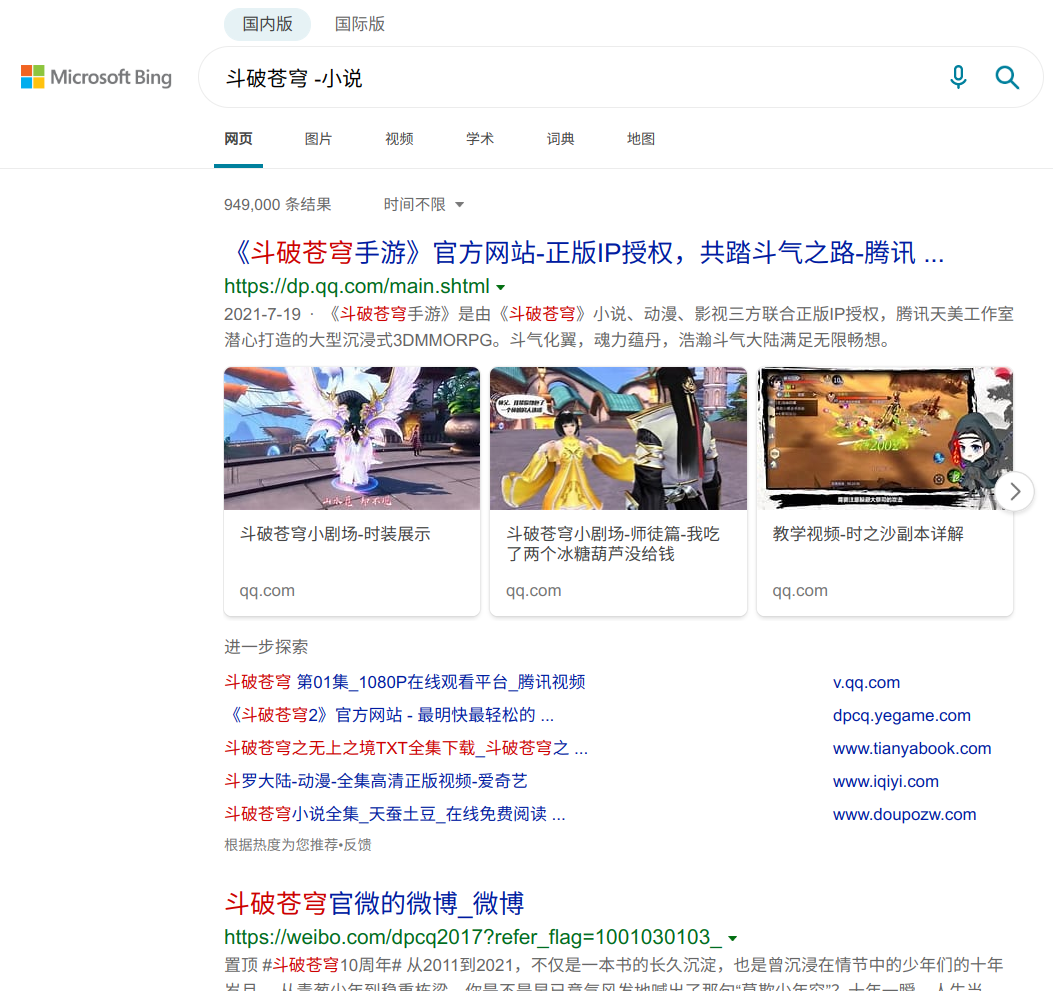Click the dpcq.yegame.com domain link
1053x991 pixels.
[x=902, y=716]
